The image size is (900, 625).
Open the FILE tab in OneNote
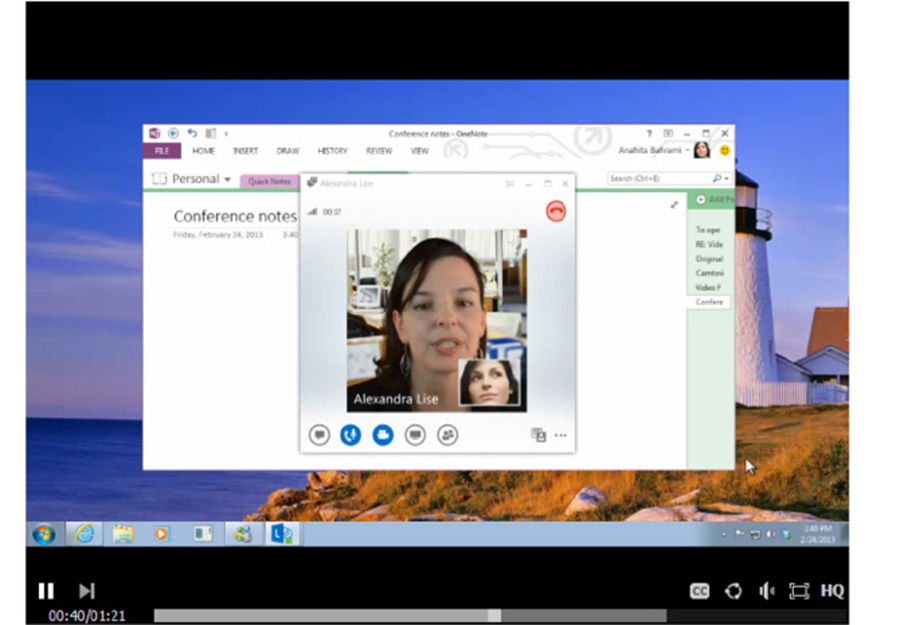(x=162, y=151)
